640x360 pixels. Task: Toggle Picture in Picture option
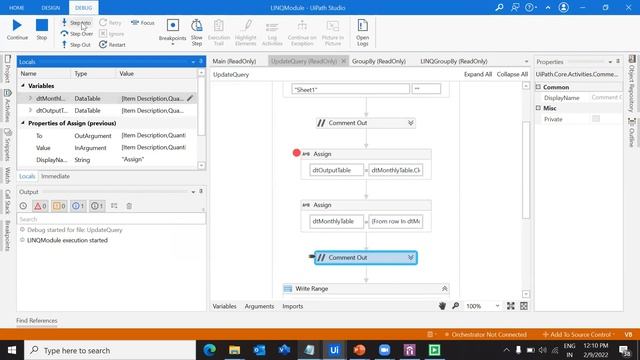point(333,32)
